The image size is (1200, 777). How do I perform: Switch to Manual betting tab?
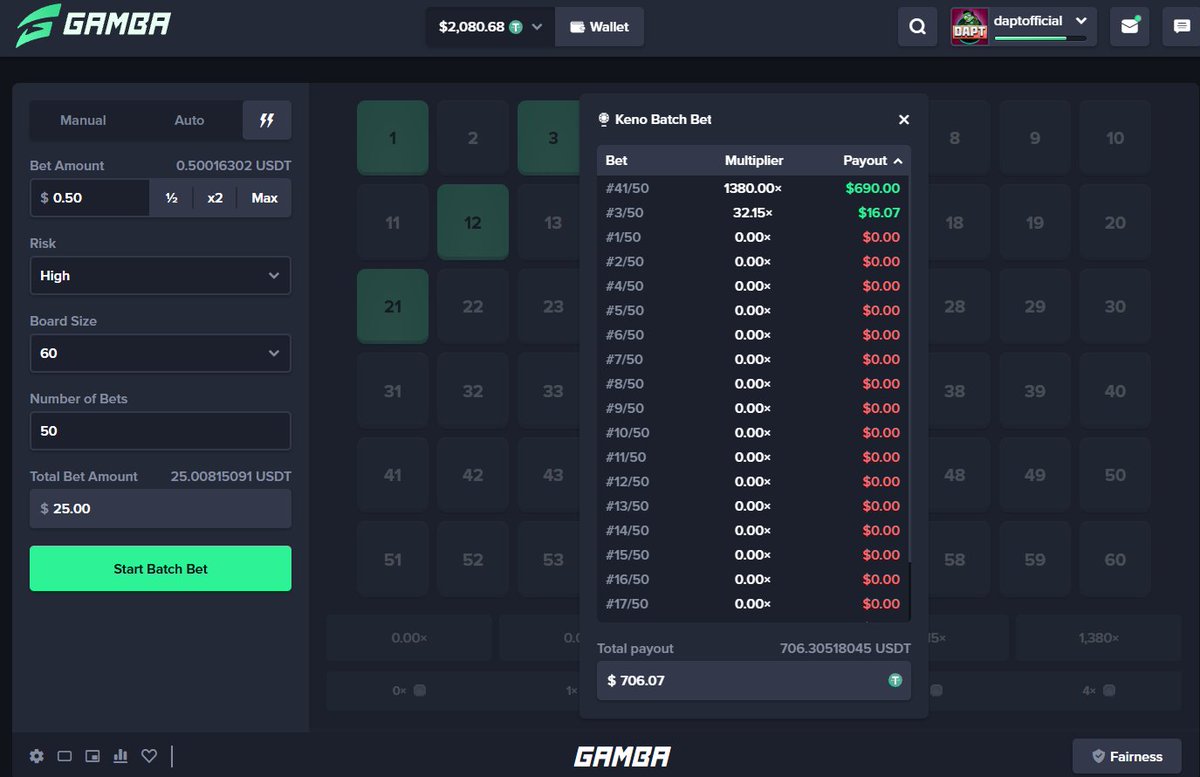83,120
